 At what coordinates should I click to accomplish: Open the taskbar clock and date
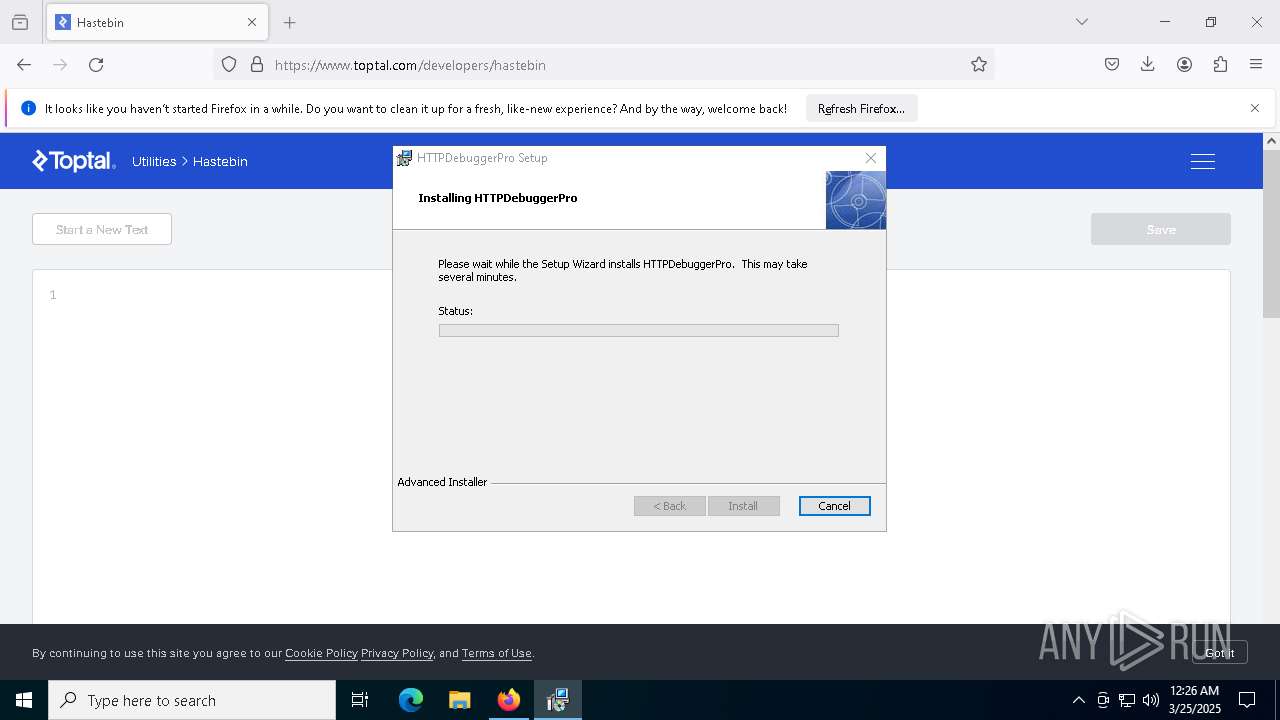pyautogui.click(x=1194, y=700)
